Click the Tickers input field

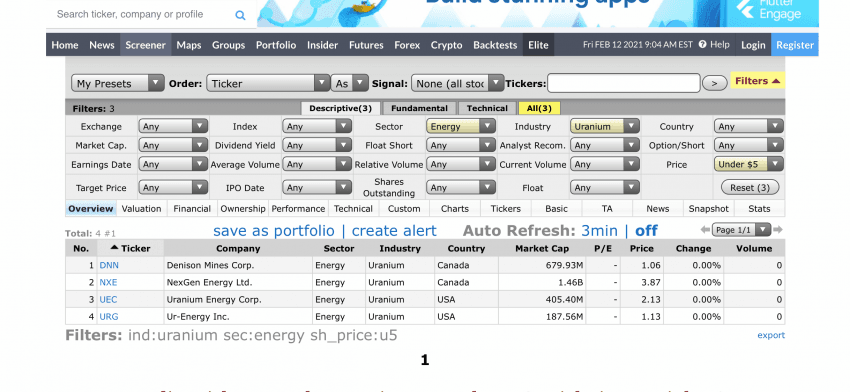(624, 83)
